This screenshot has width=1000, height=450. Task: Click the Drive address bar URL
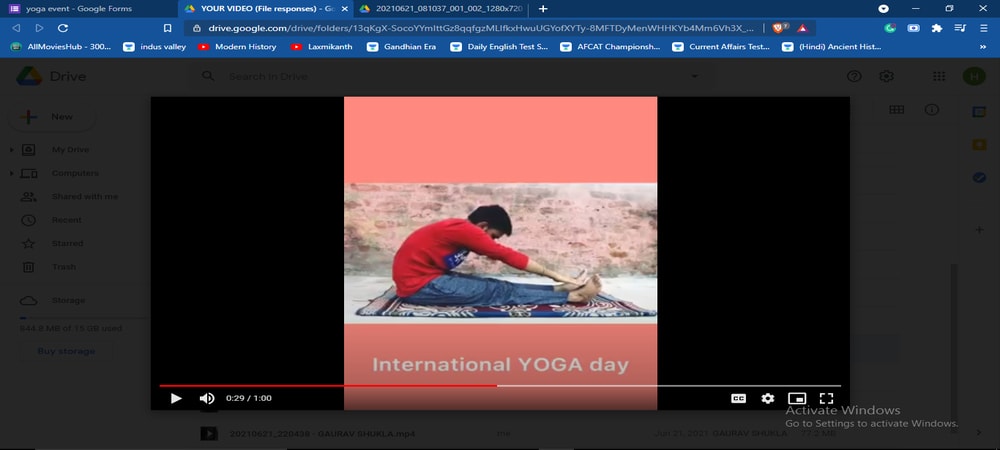[470, 28]
